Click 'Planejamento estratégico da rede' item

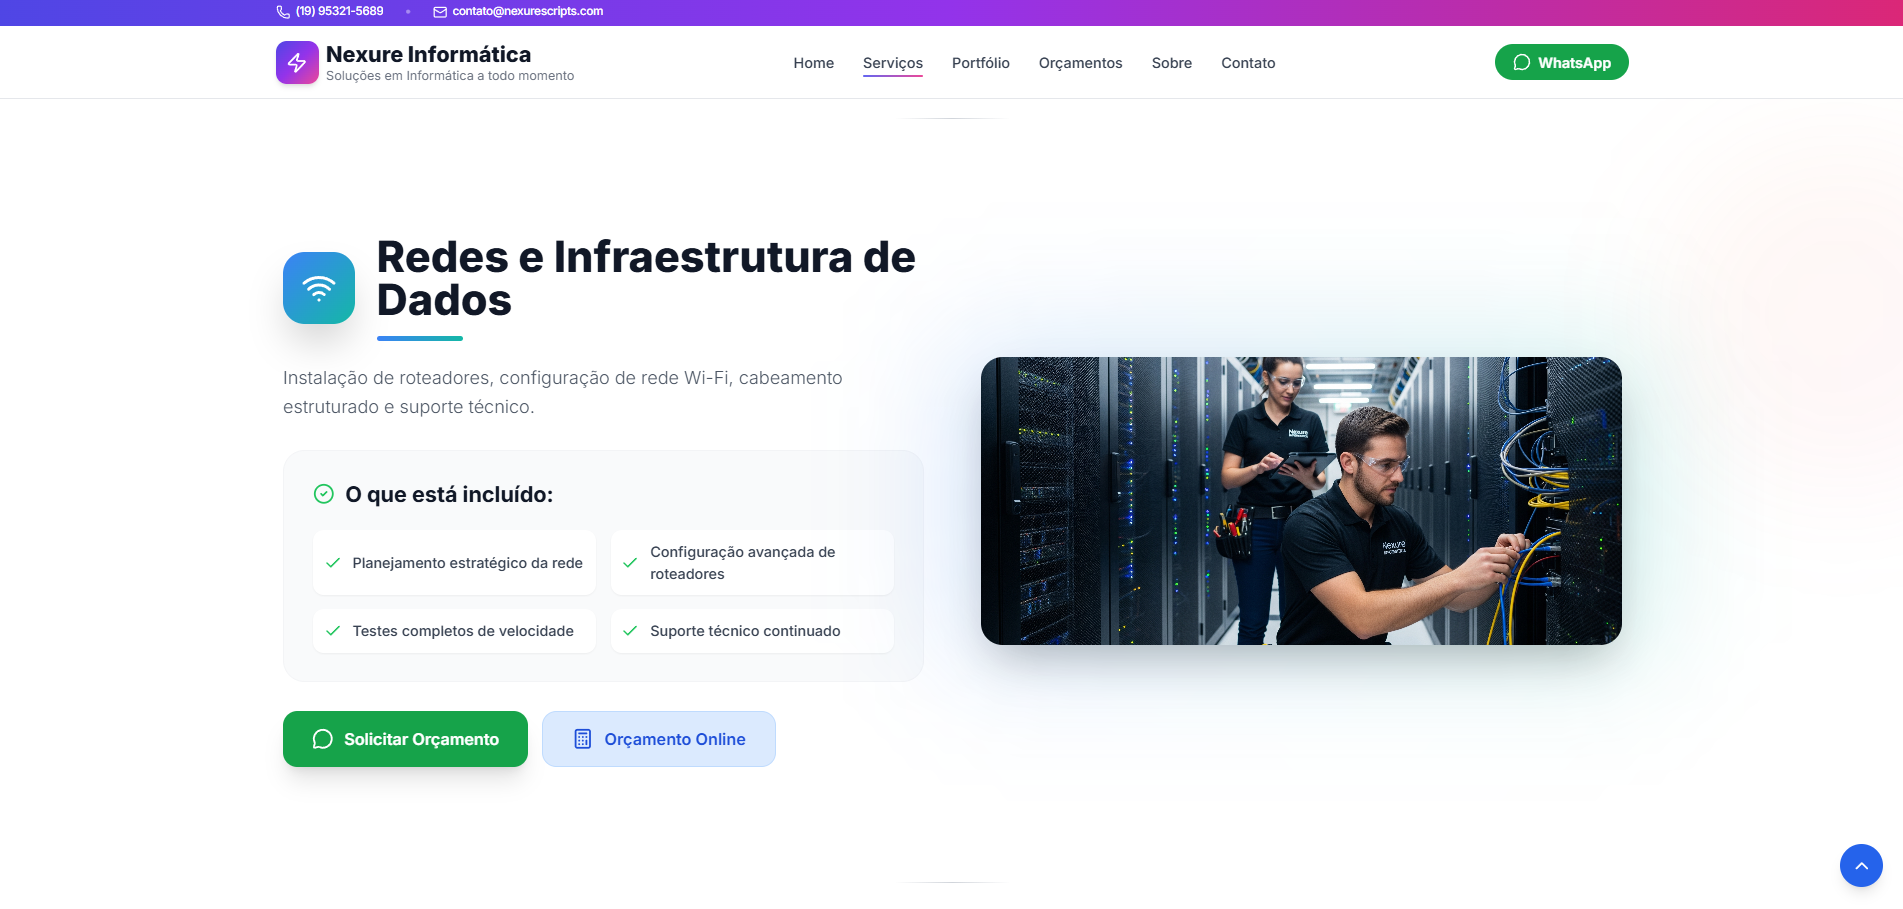click(455, 563)
